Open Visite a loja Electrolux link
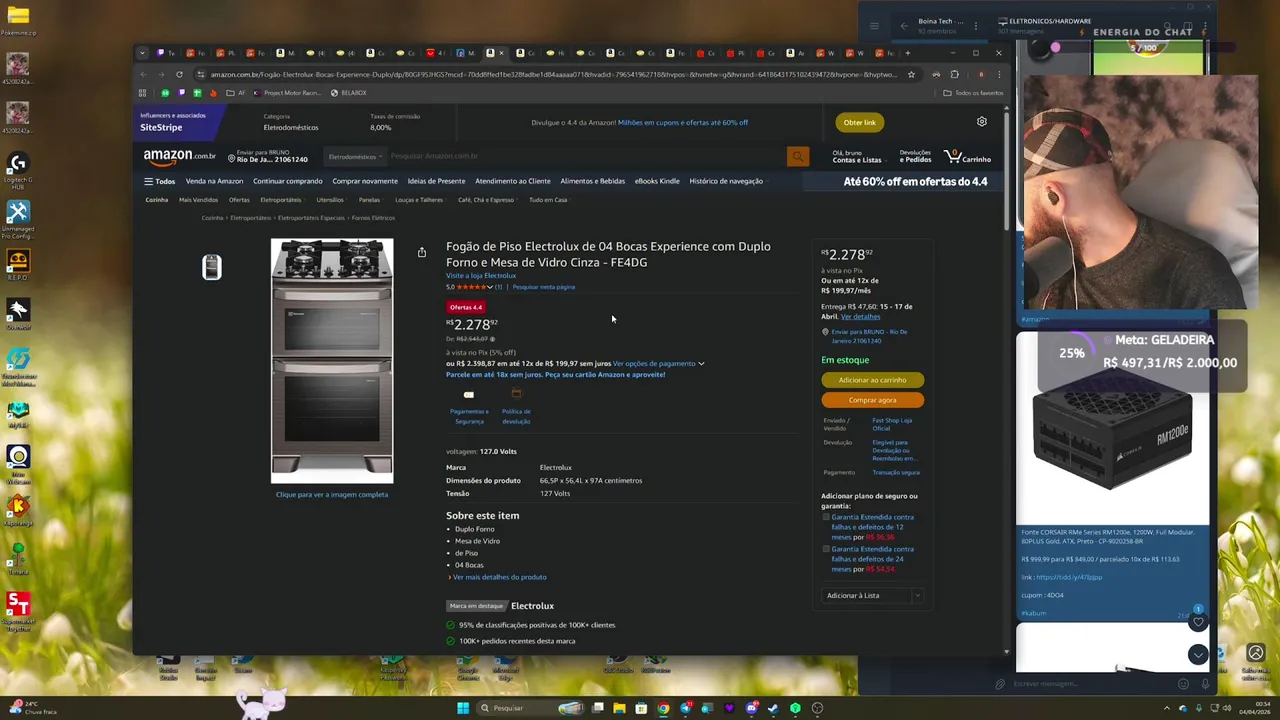Image resolution: width=1280 pixels, height=720 pixels. click(x=481, y=276)
